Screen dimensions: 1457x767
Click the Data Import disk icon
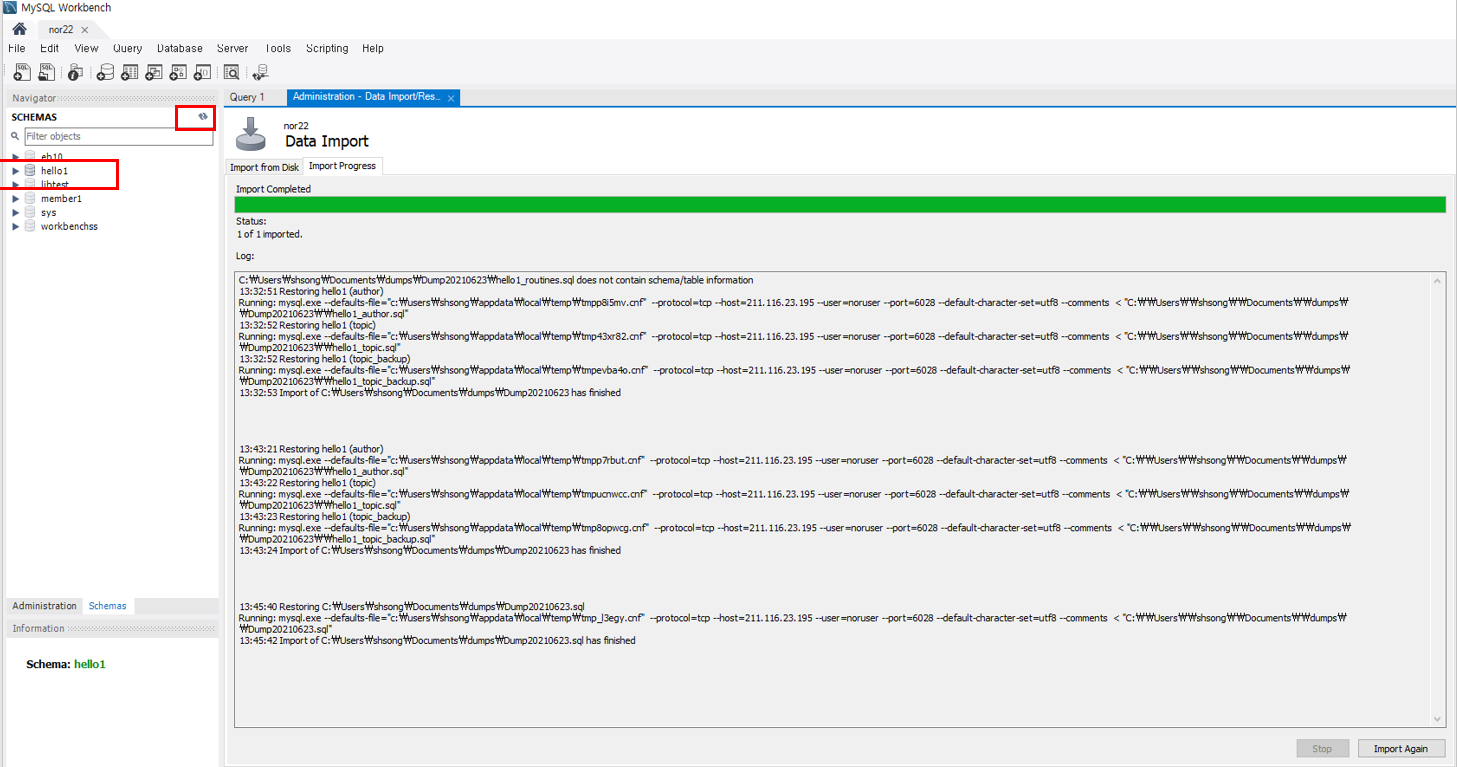coord(251,134)
